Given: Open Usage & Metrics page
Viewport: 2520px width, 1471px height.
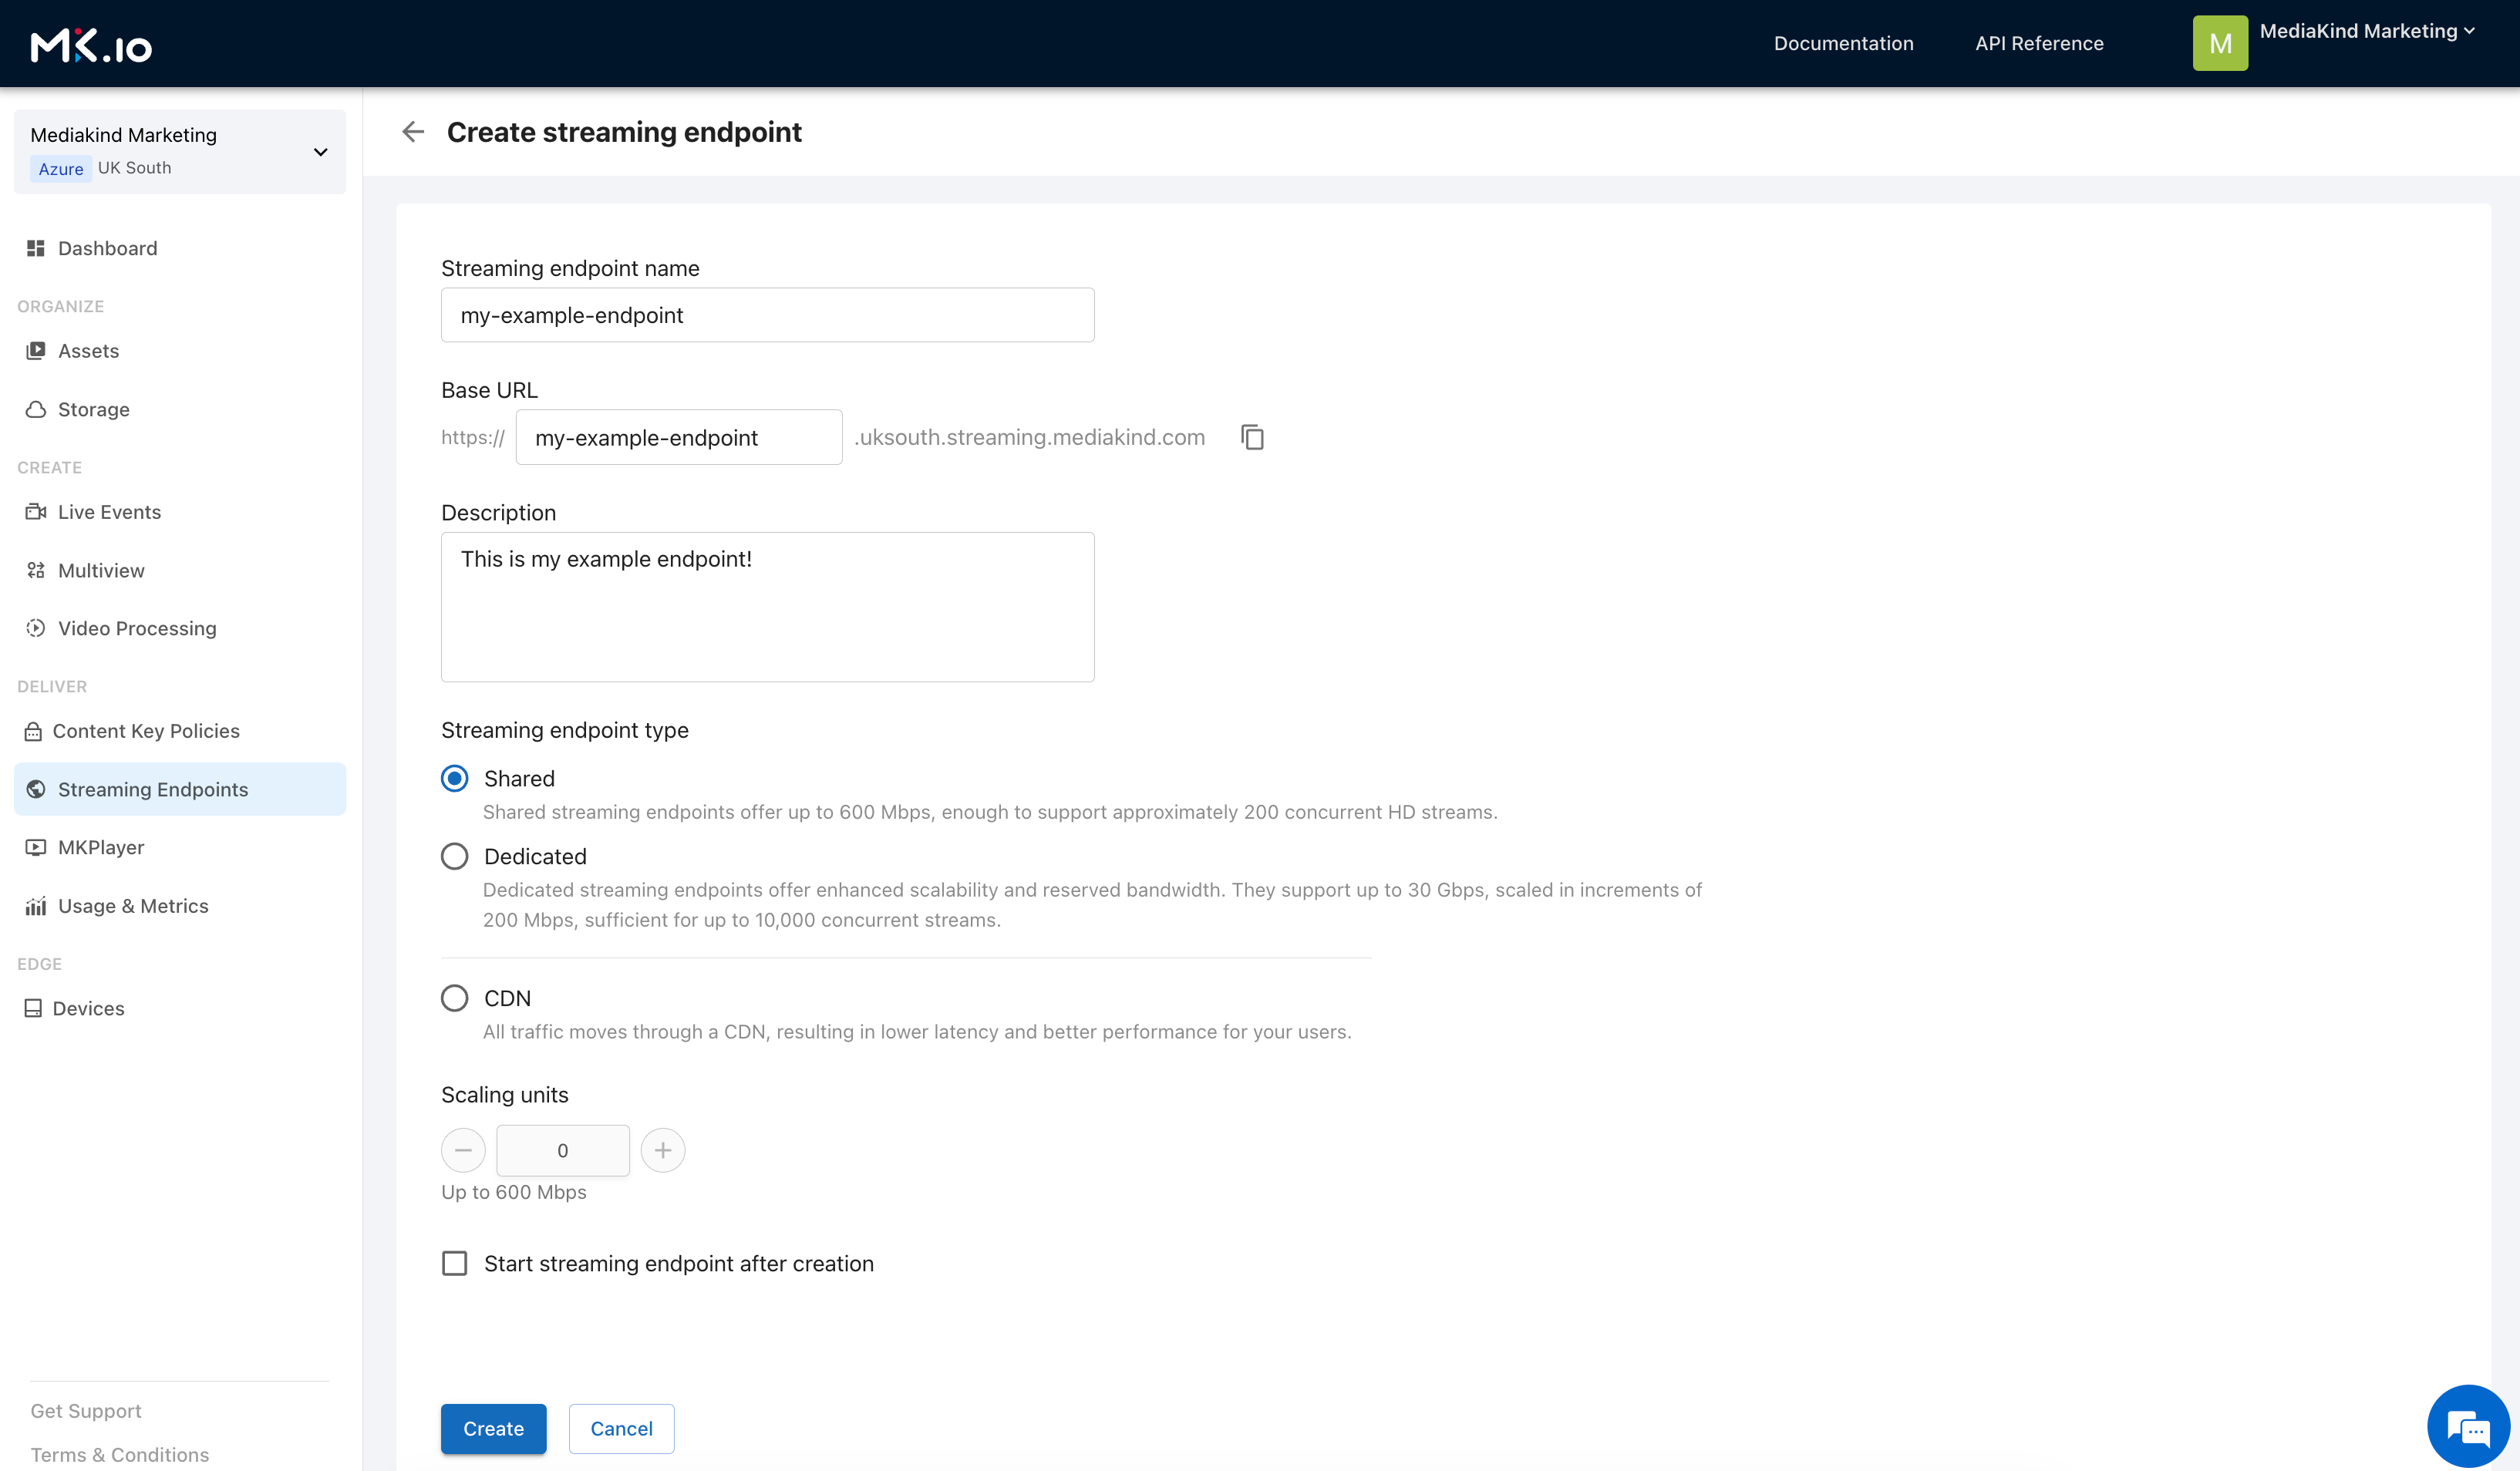Looking at the screenshot, I should click(180, 906).
